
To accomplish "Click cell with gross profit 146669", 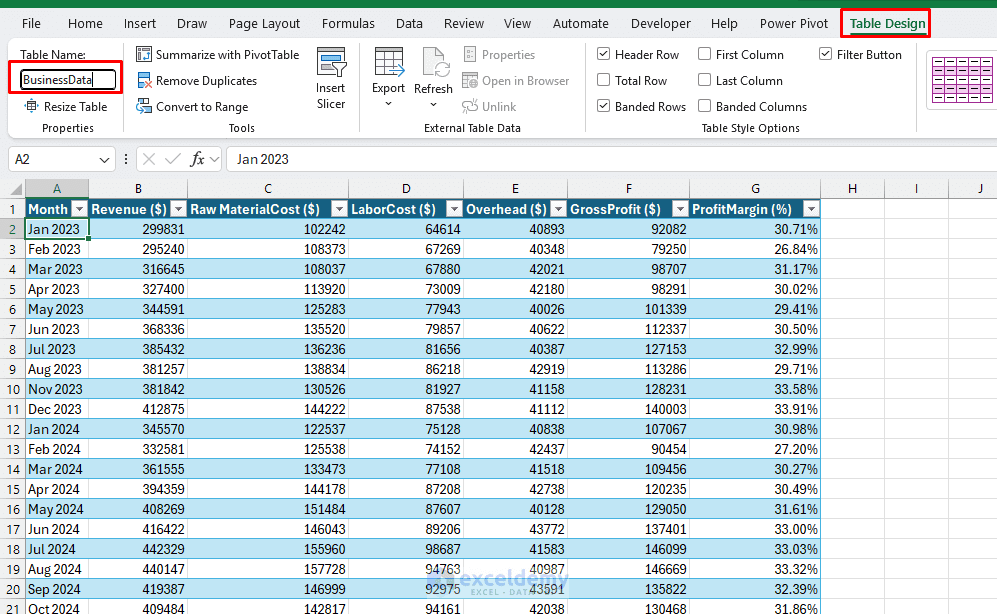I will coord(629,569).
